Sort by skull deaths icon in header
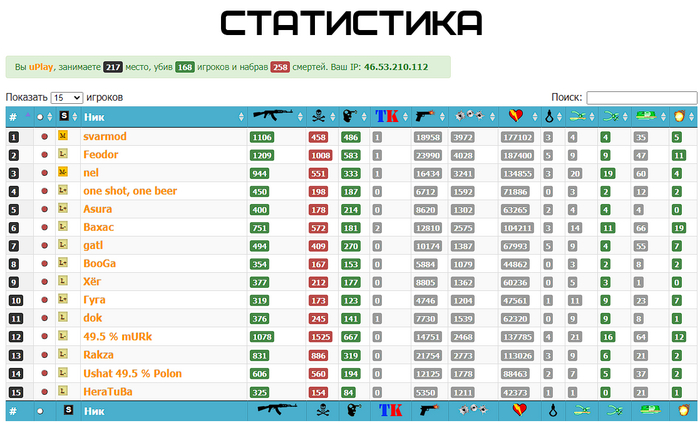Viewport: 700px width, 423px height. [x=319, y=116]
